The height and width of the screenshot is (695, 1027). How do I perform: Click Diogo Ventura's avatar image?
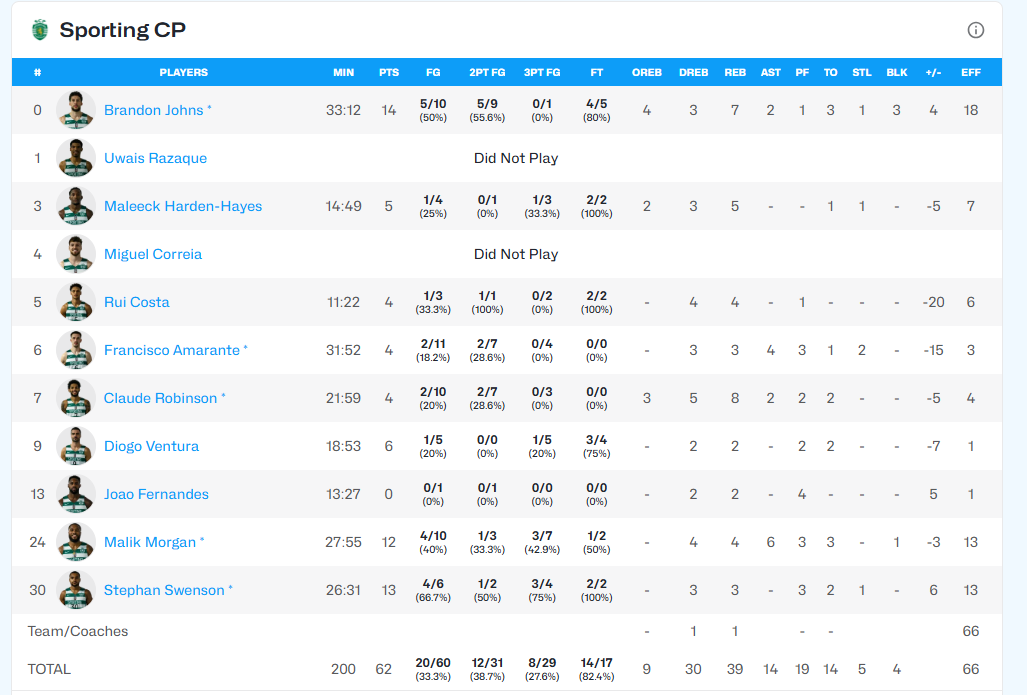click(76, 446)
